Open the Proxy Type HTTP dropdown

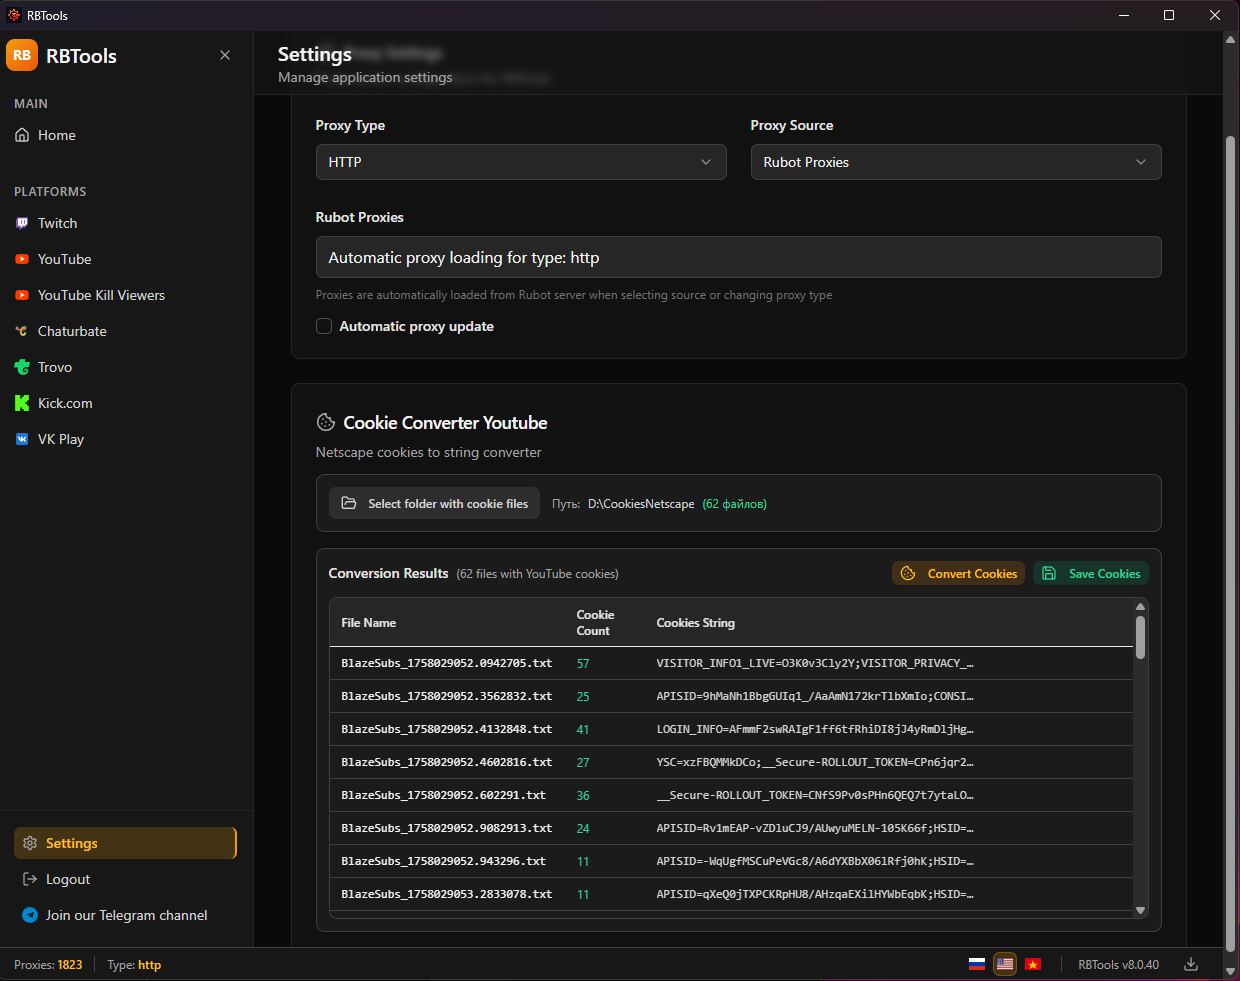pyautogui.click(x=521, y=162)
